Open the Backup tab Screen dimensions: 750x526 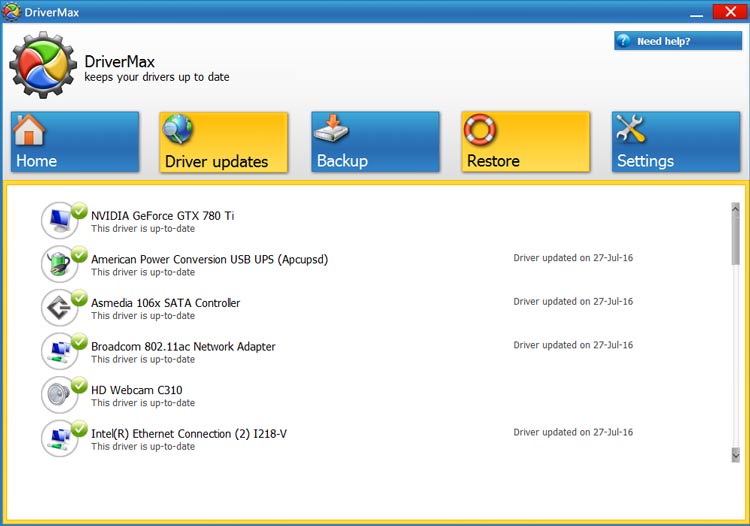point(375,142)
